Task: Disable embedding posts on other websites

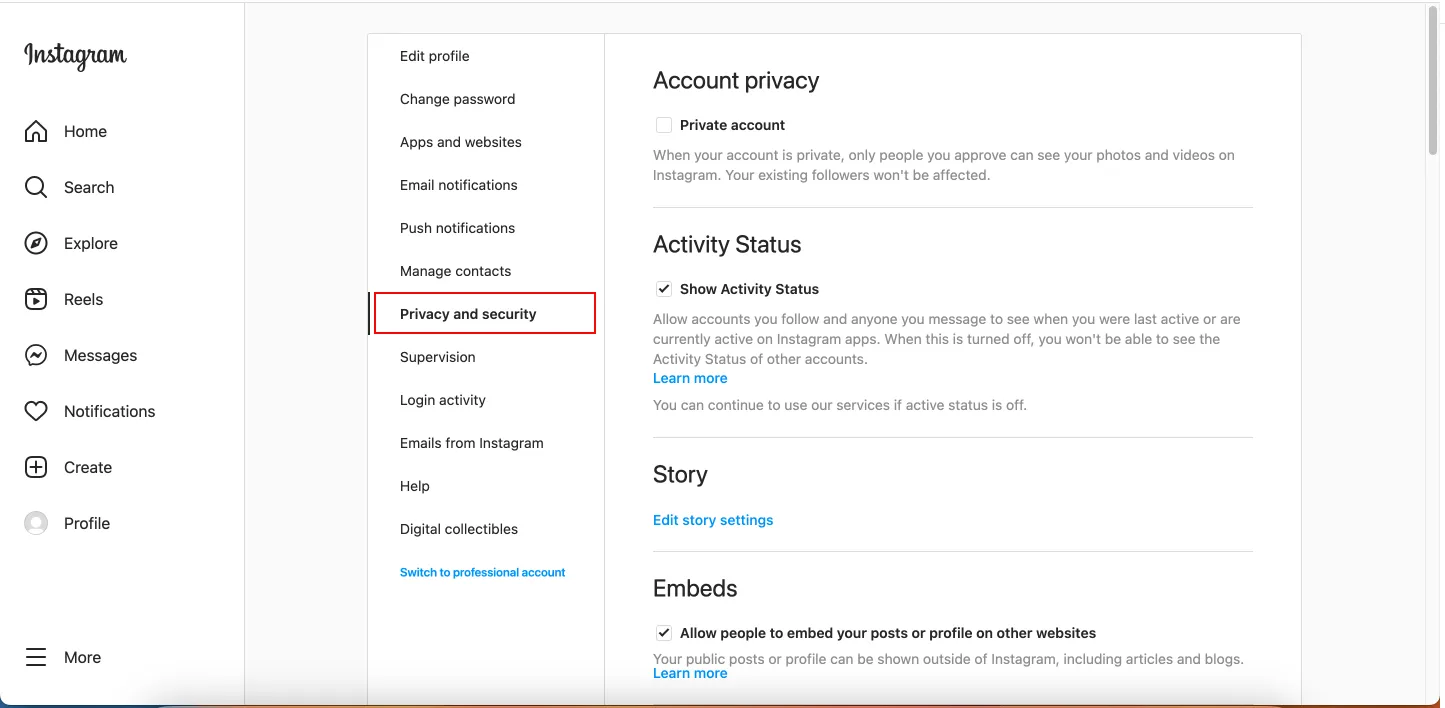Action: click(x=664, y=633)
